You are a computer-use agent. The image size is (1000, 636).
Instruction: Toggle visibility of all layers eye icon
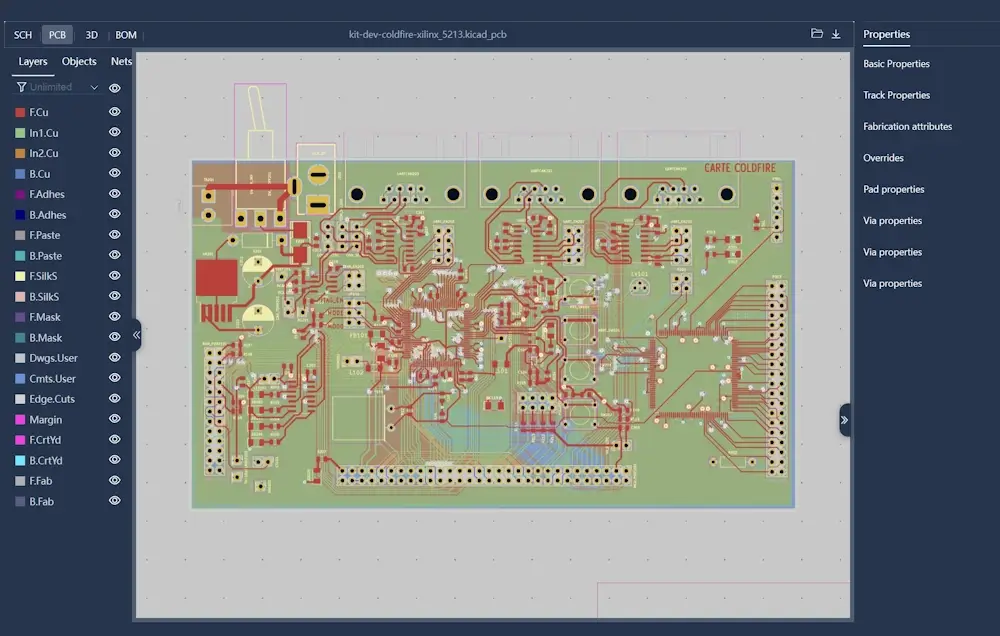[x=115, y=88]
